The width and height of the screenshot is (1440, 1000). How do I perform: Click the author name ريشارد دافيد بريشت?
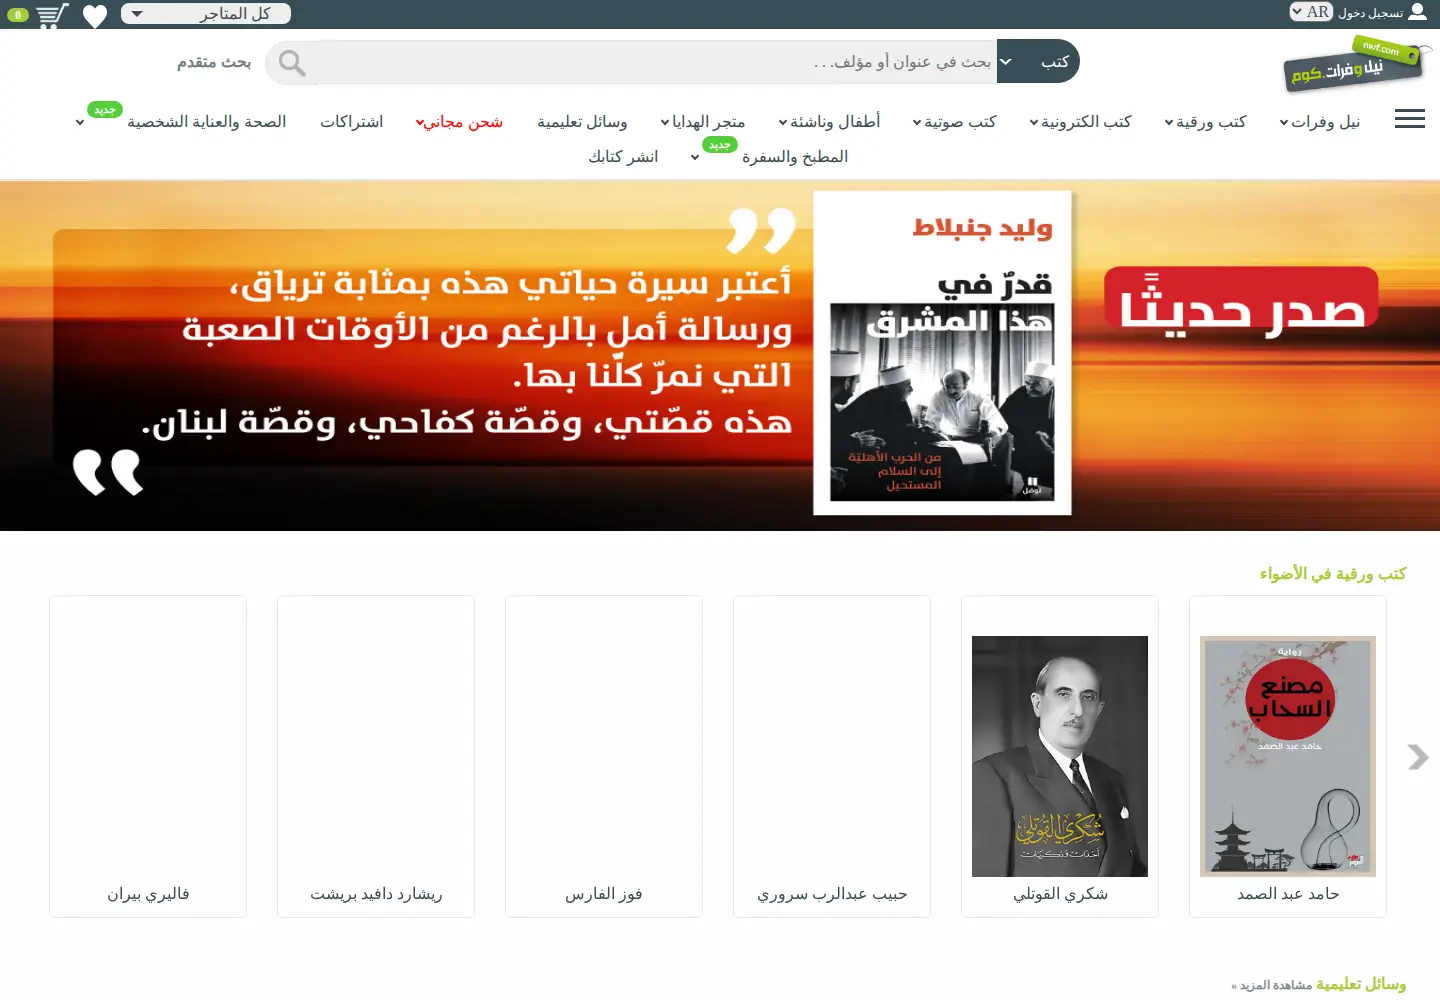[x=376, y=894]
